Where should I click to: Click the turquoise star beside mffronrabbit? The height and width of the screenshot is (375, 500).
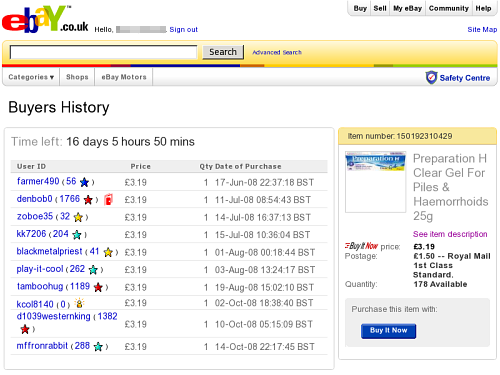[x=98, y=347]
